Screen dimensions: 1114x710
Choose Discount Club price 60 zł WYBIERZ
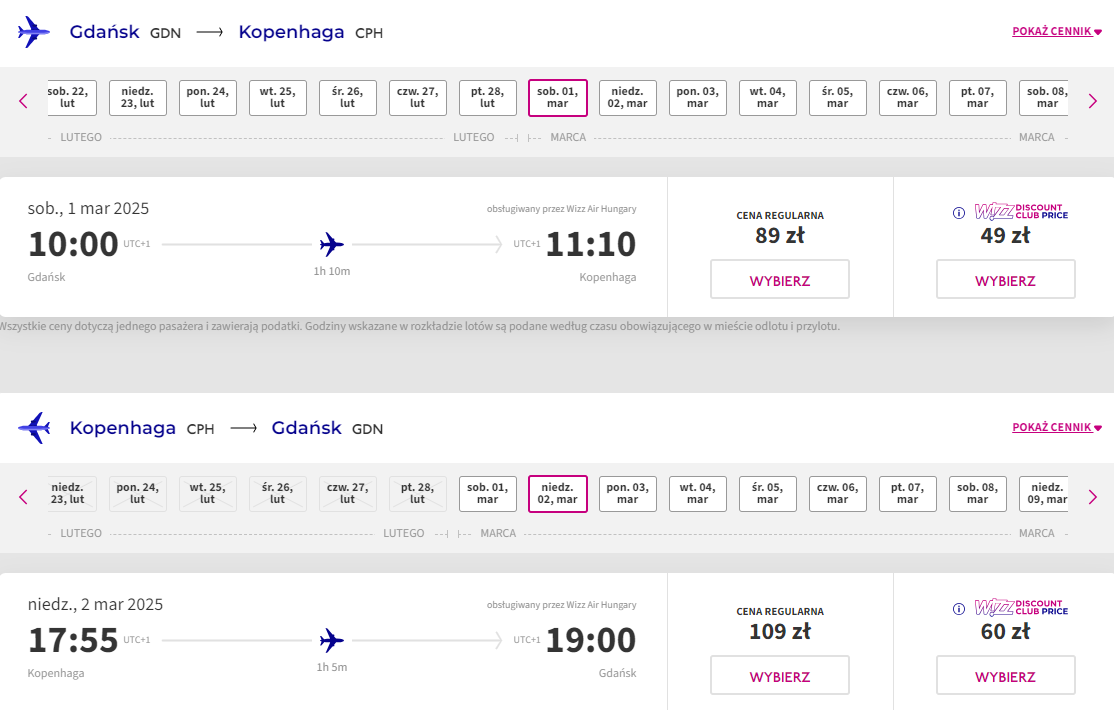pos(1005,675)
